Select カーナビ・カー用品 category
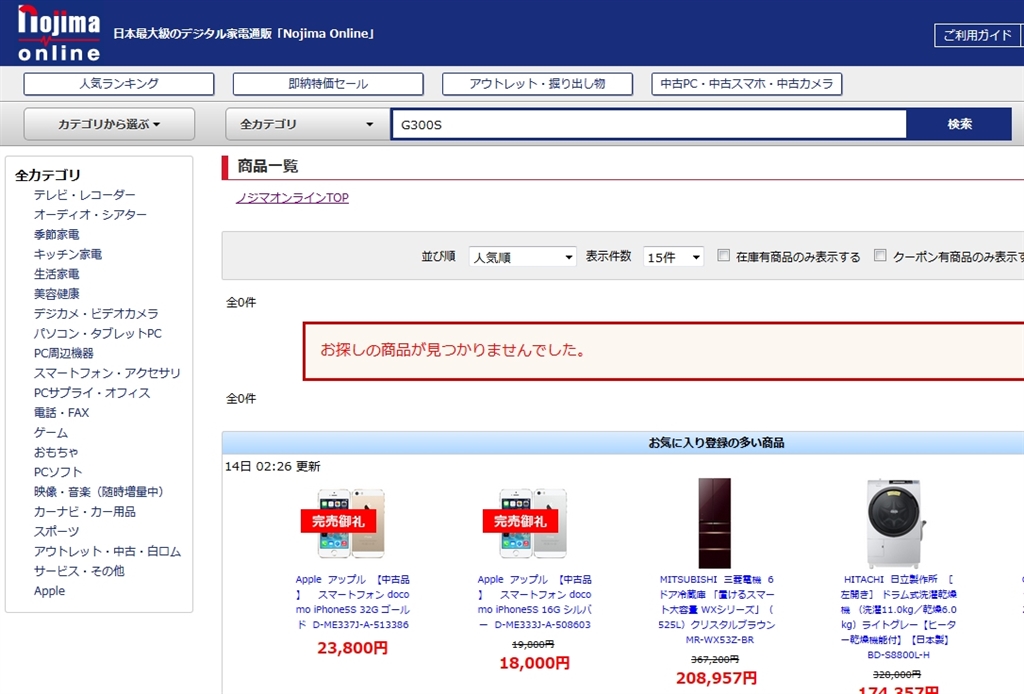The height and width of the screenshot is (694, 1024). [85, 511]
